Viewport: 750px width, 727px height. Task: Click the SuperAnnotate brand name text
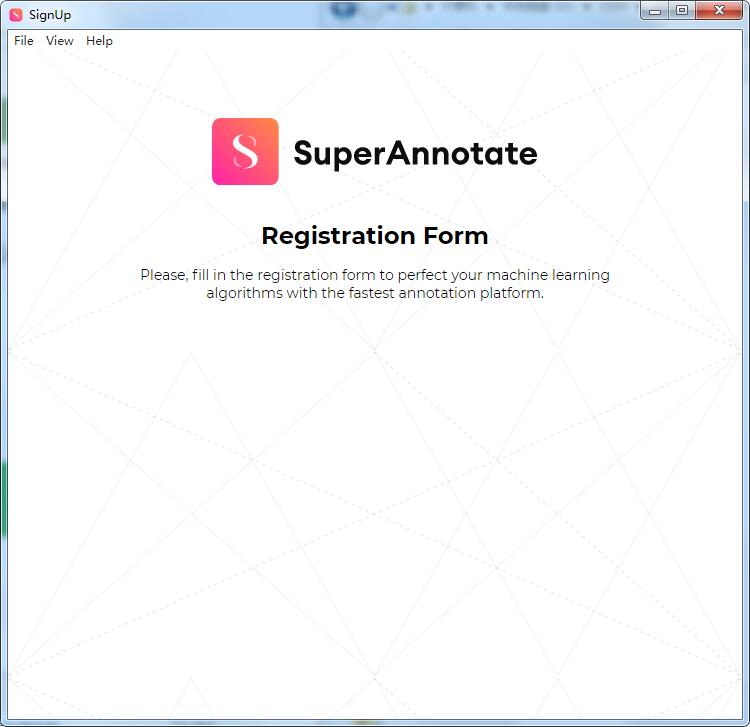coord(415,153)
